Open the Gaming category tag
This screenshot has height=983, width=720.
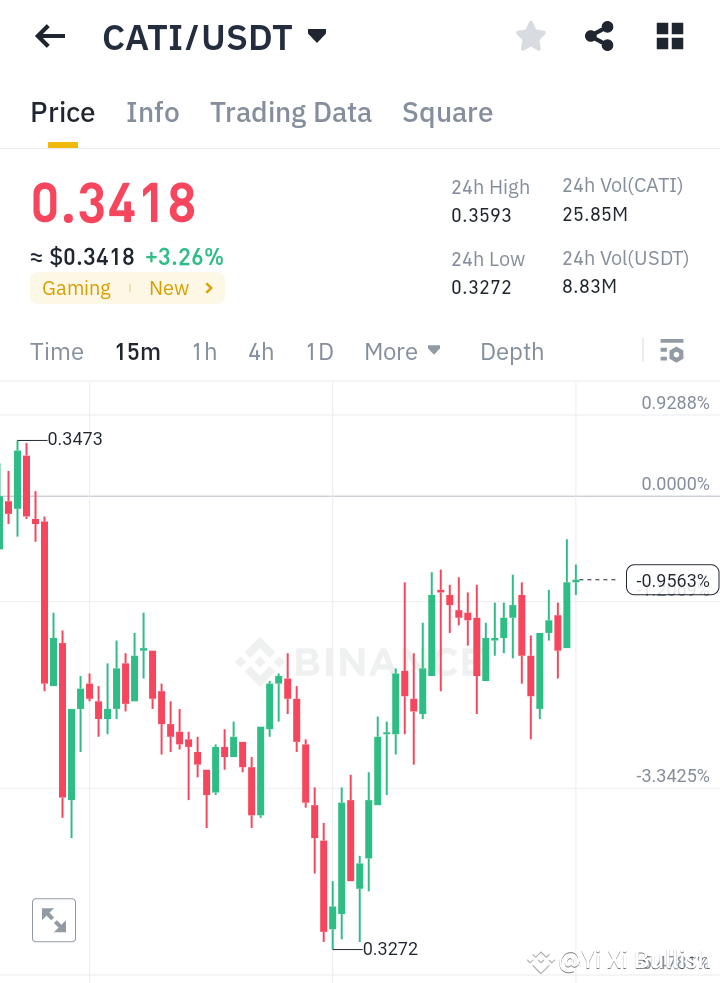click(76, 288)
